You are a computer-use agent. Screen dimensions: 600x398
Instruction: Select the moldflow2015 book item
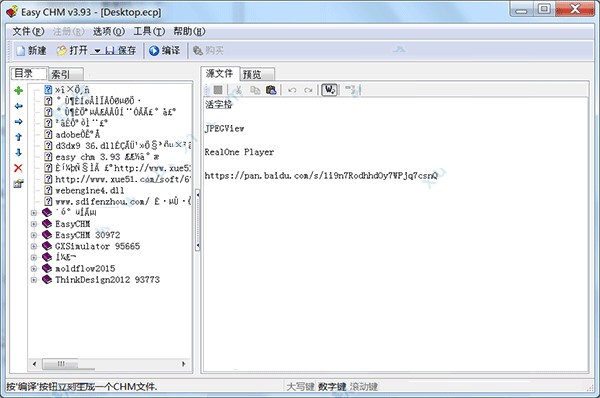(x=85, y=269)
